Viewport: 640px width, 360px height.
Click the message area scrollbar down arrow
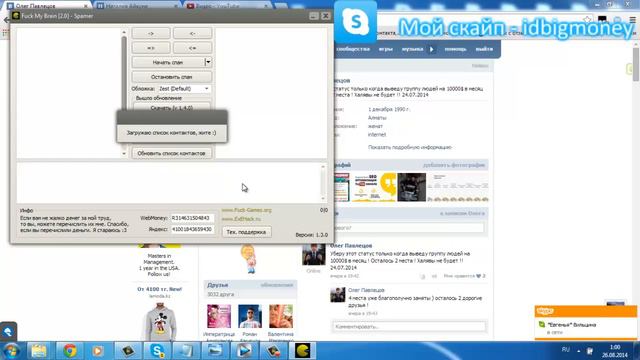(323, 199)
